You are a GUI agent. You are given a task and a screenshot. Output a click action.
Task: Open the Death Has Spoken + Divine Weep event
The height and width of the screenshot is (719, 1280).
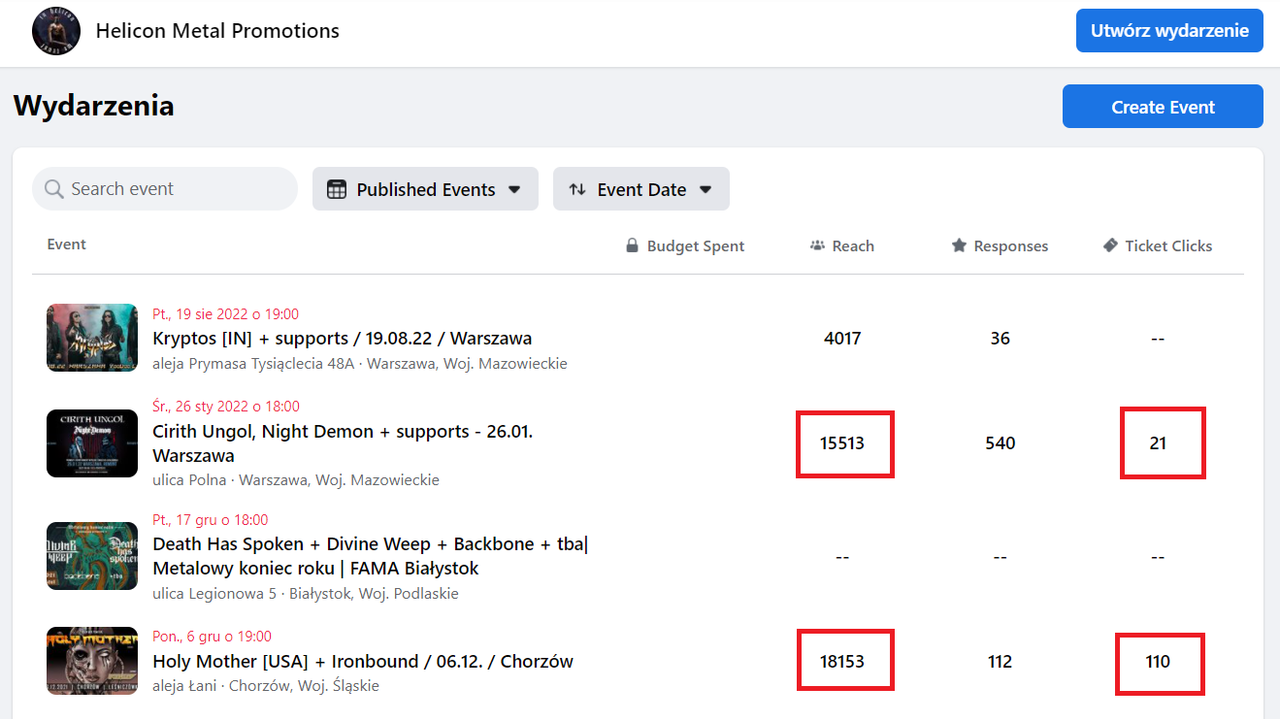click(371, 556)
